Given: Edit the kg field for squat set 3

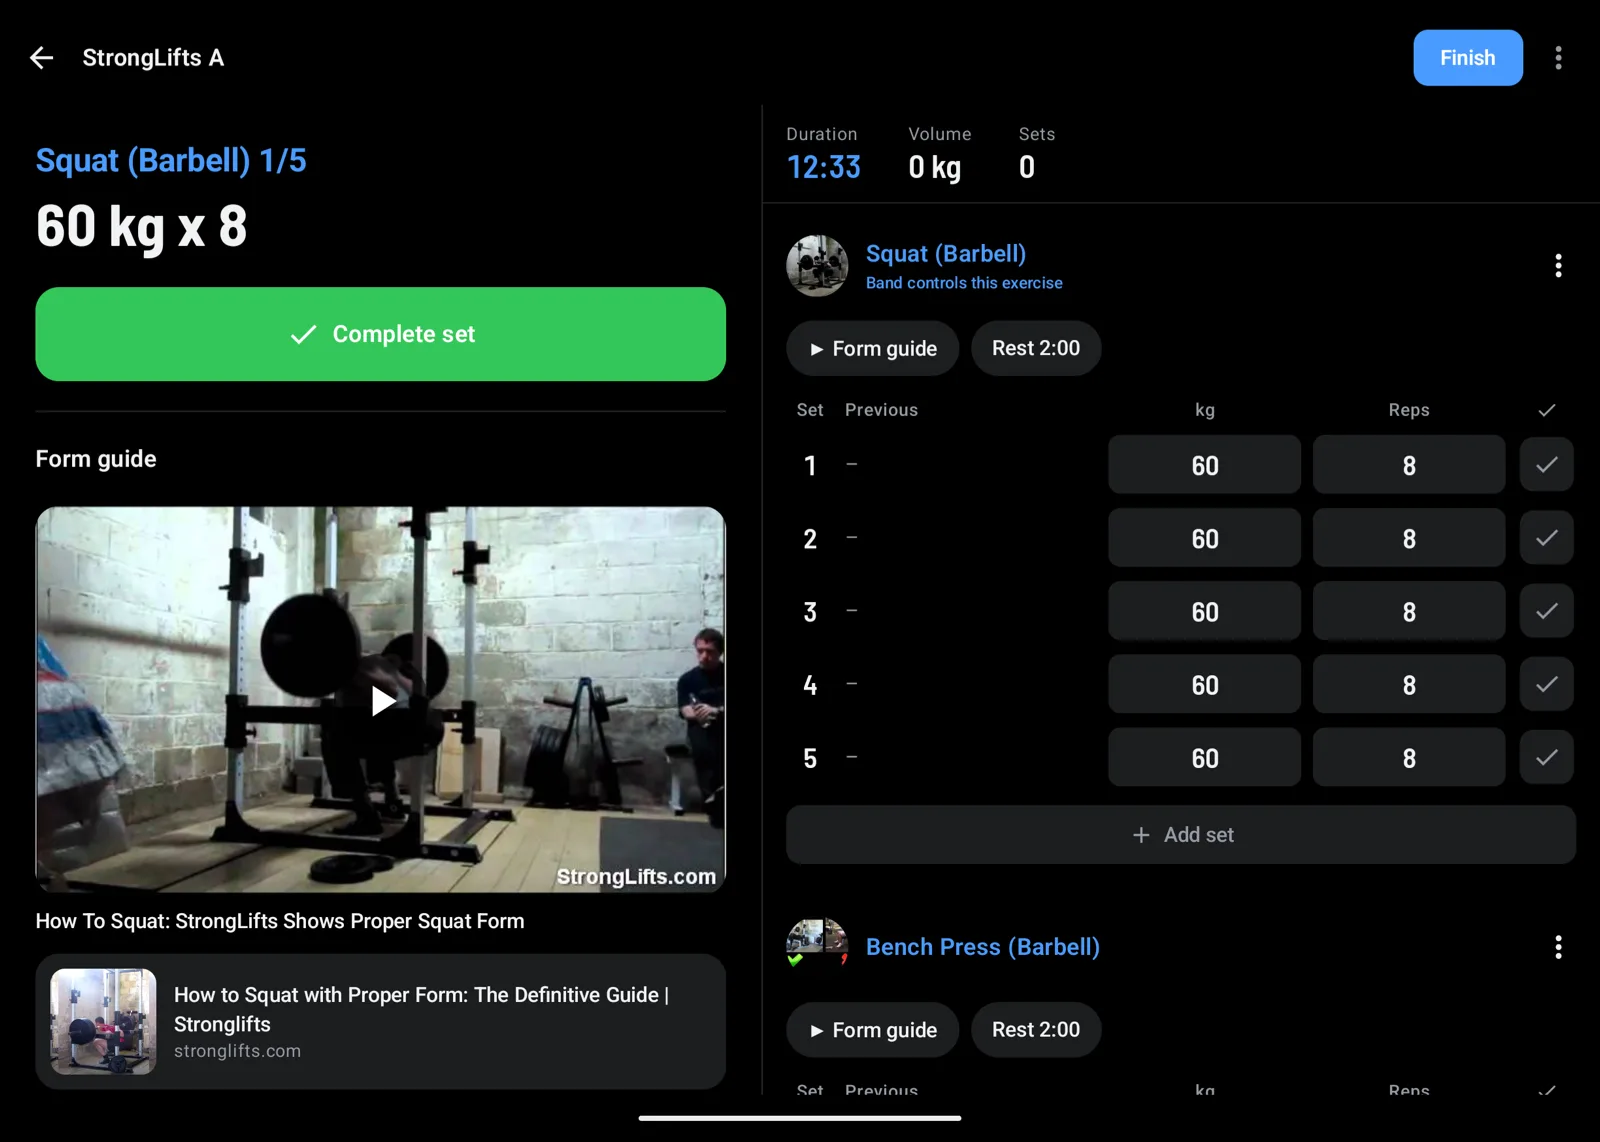Looking at the screenshot, I should tap(1204, 611).
